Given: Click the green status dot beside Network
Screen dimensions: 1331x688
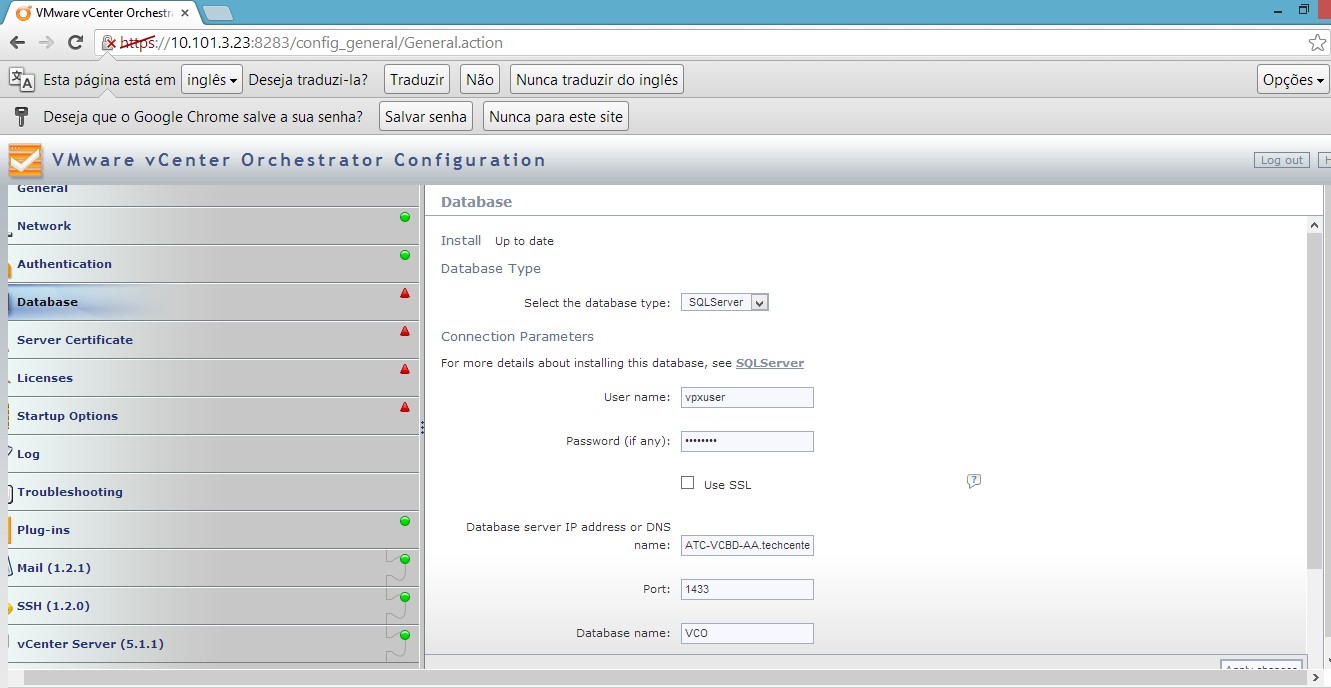Looking at the screenshot, I should pyautogui.click(x=405, y=217).
